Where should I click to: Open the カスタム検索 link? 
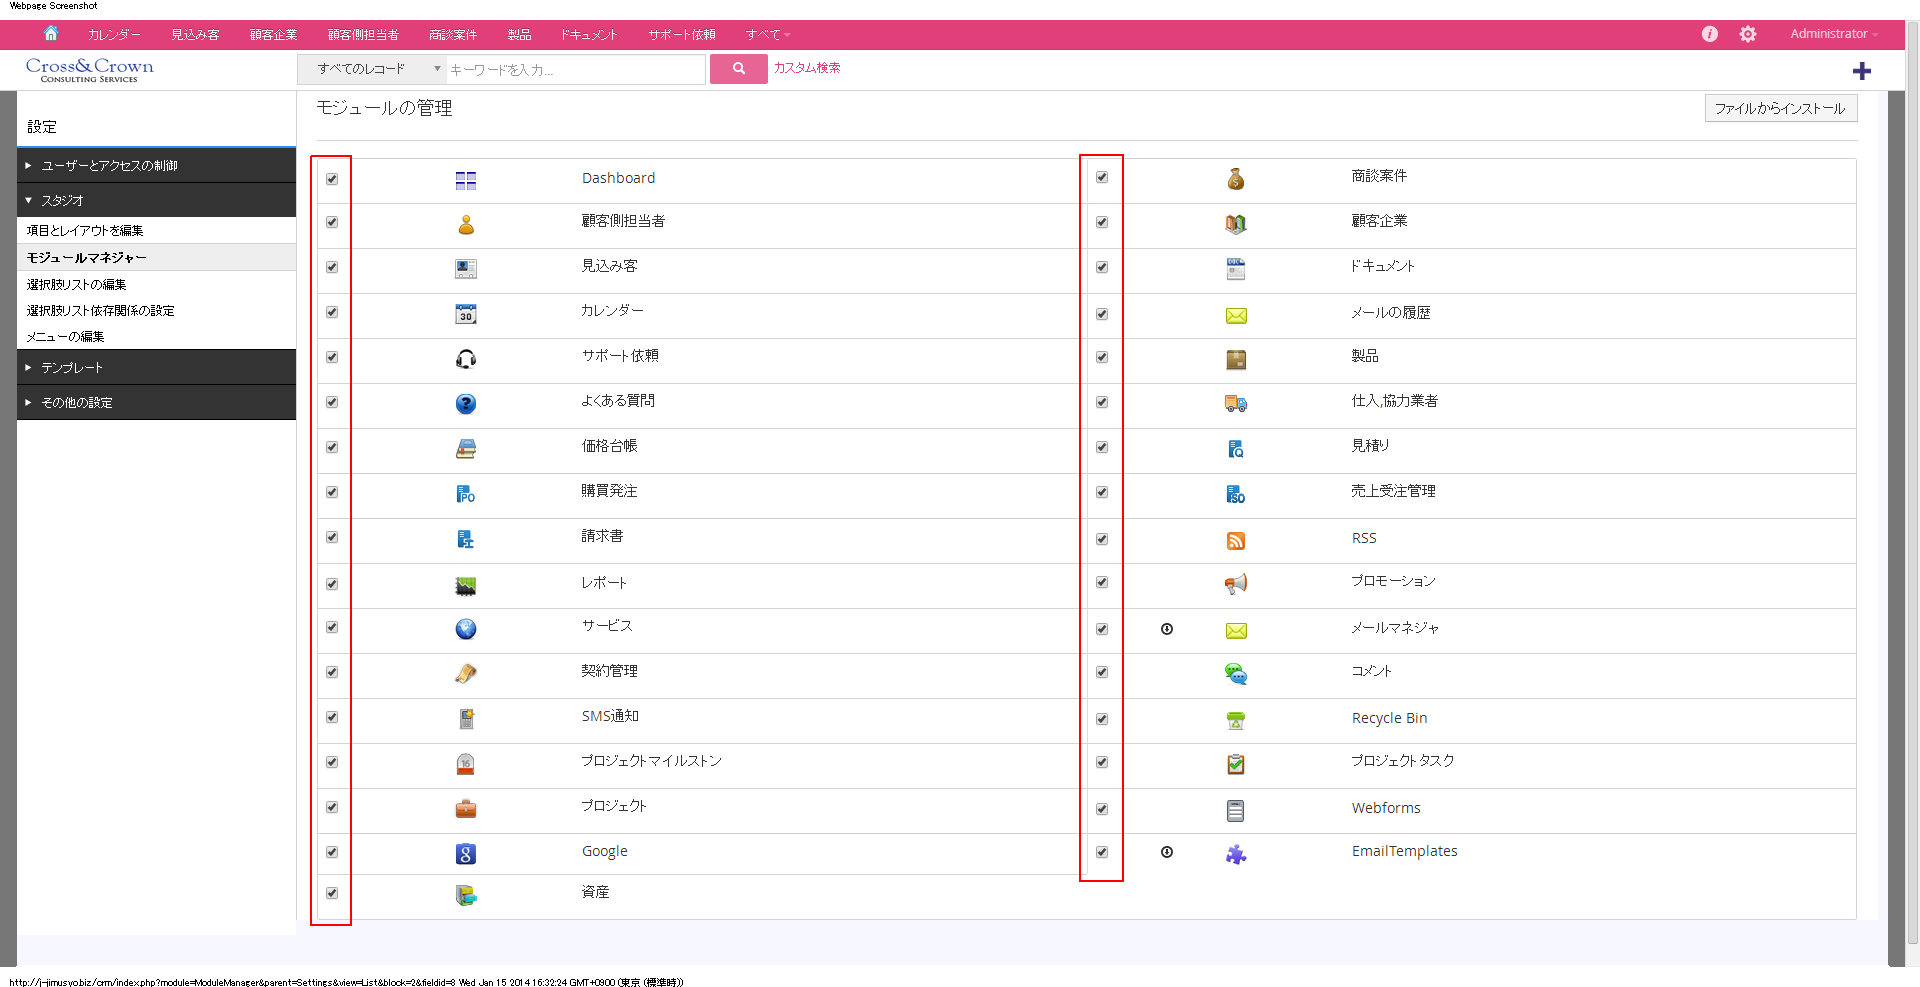807,68
